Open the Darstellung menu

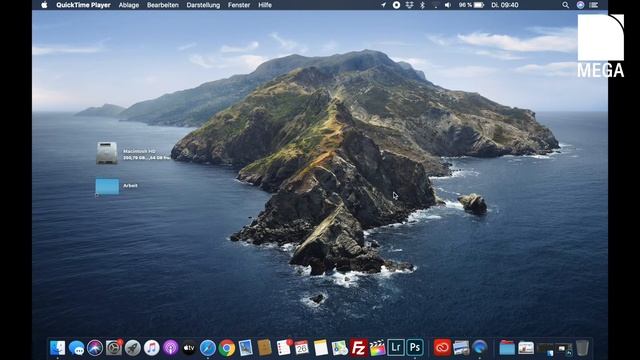tap(203, 5)
